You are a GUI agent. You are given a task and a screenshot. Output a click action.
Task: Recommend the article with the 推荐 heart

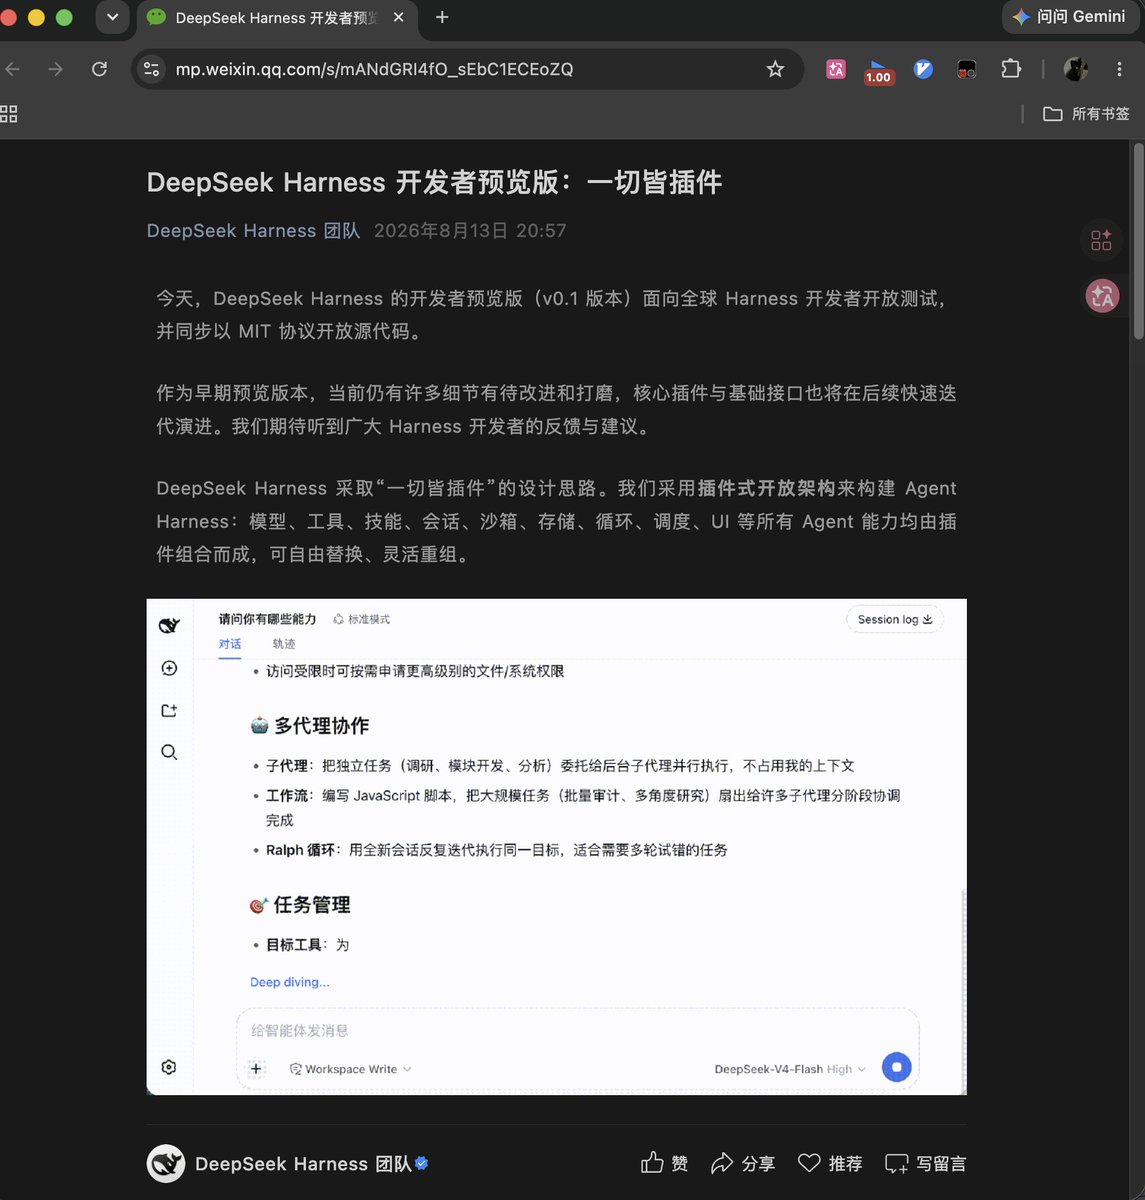point(830,1163)
